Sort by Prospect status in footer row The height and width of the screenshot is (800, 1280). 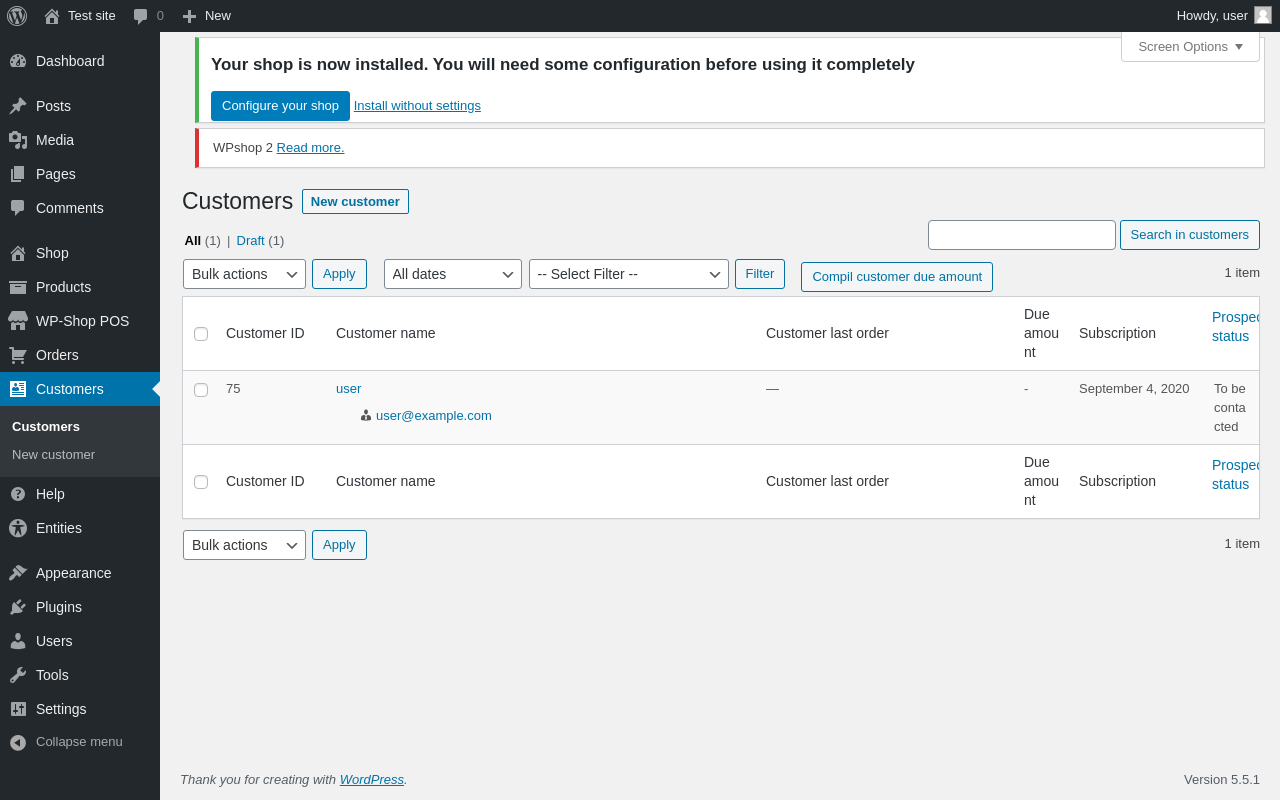pos(1235,475)
